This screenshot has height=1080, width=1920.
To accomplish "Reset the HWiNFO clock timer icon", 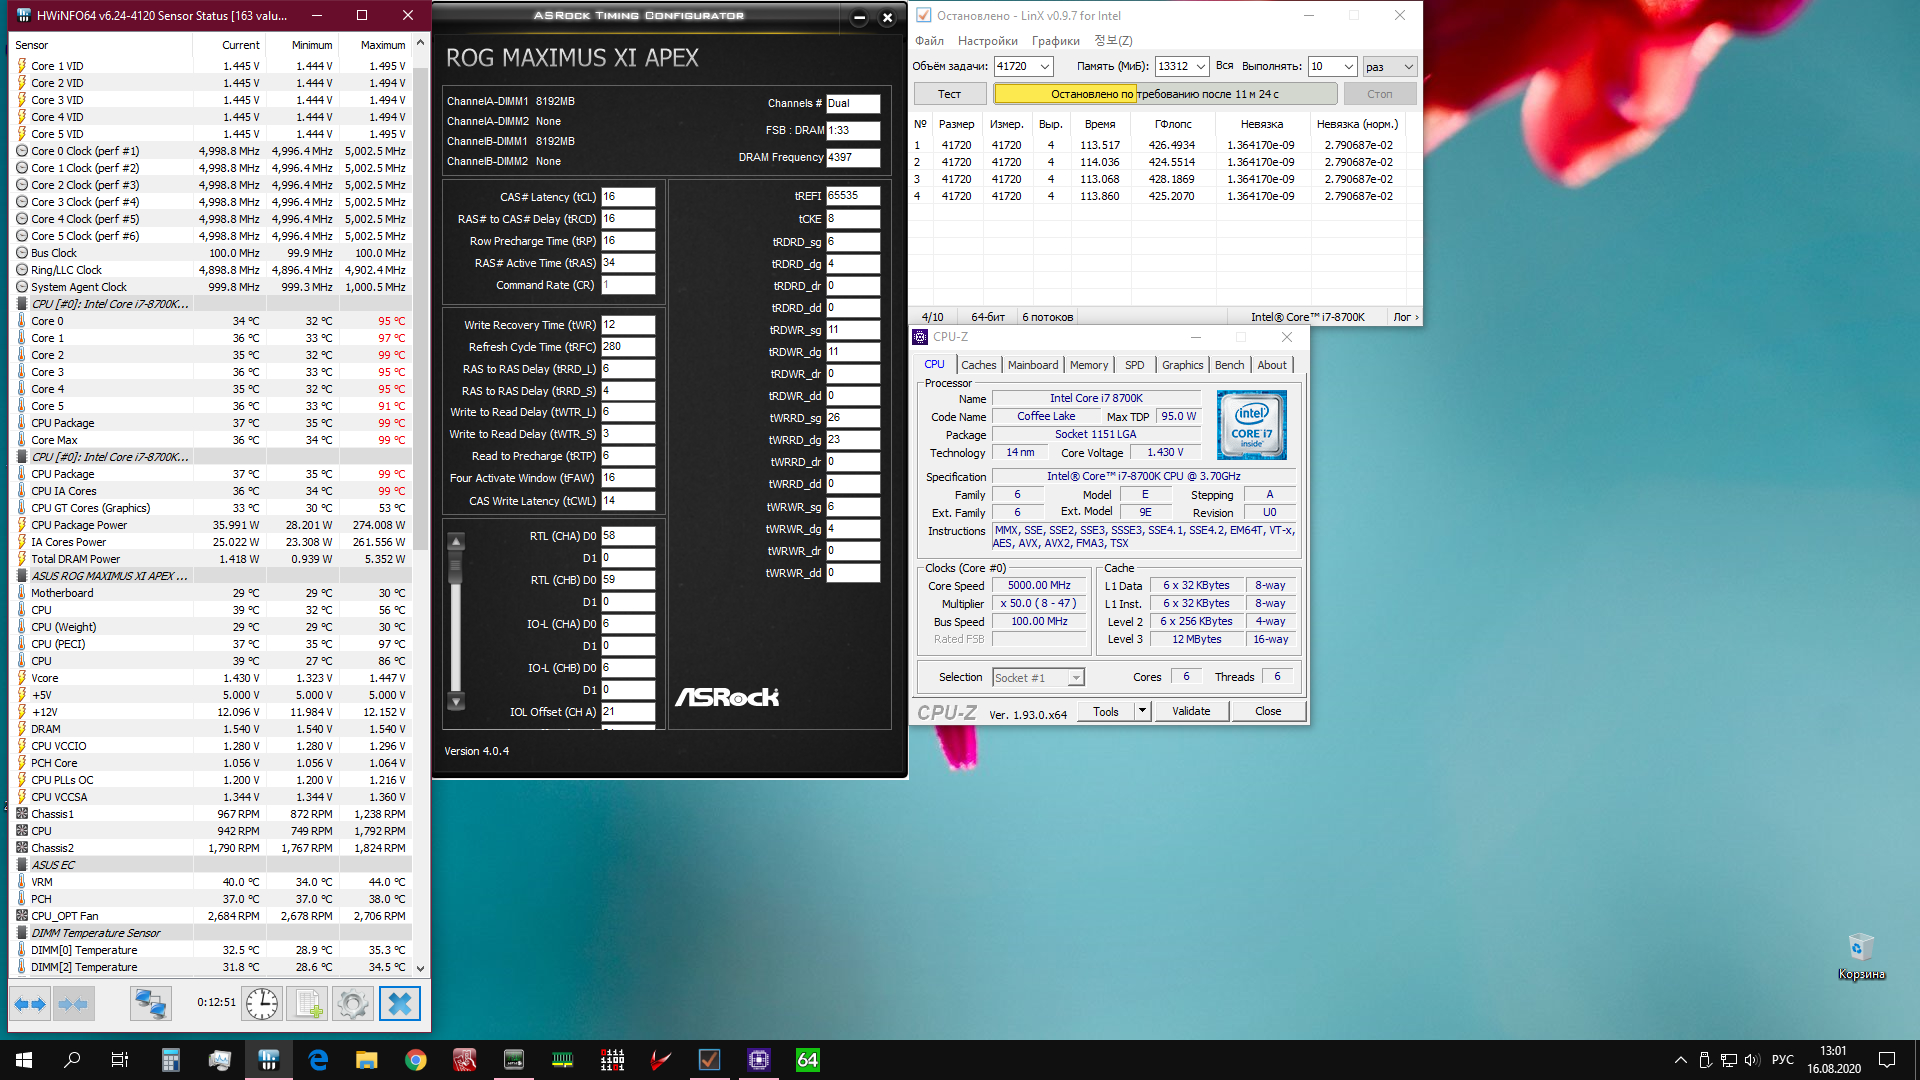I will tap(262, 1003).
